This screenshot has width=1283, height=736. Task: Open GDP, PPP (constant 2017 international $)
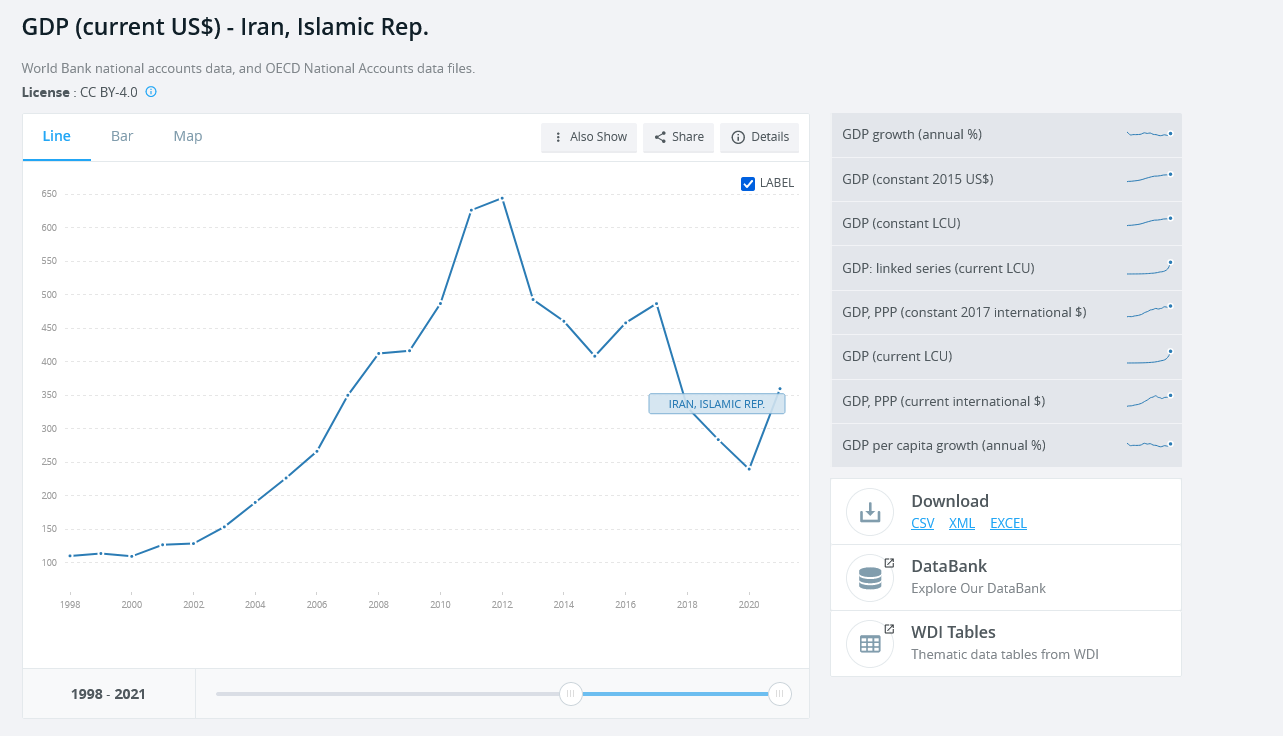point(1007,312)
